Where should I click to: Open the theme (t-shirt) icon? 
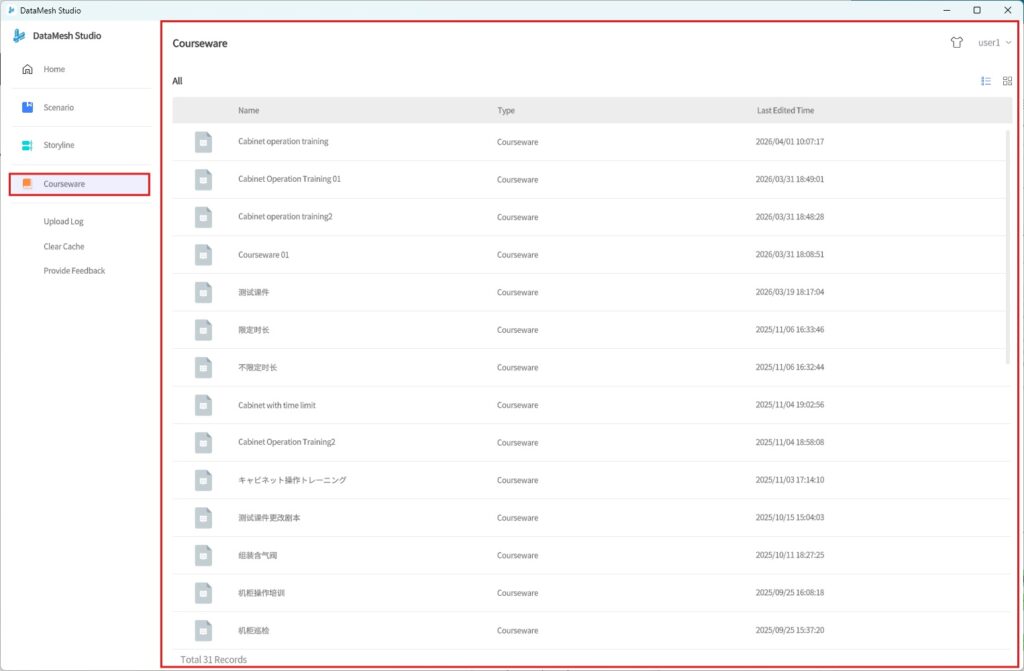[957, 43]
